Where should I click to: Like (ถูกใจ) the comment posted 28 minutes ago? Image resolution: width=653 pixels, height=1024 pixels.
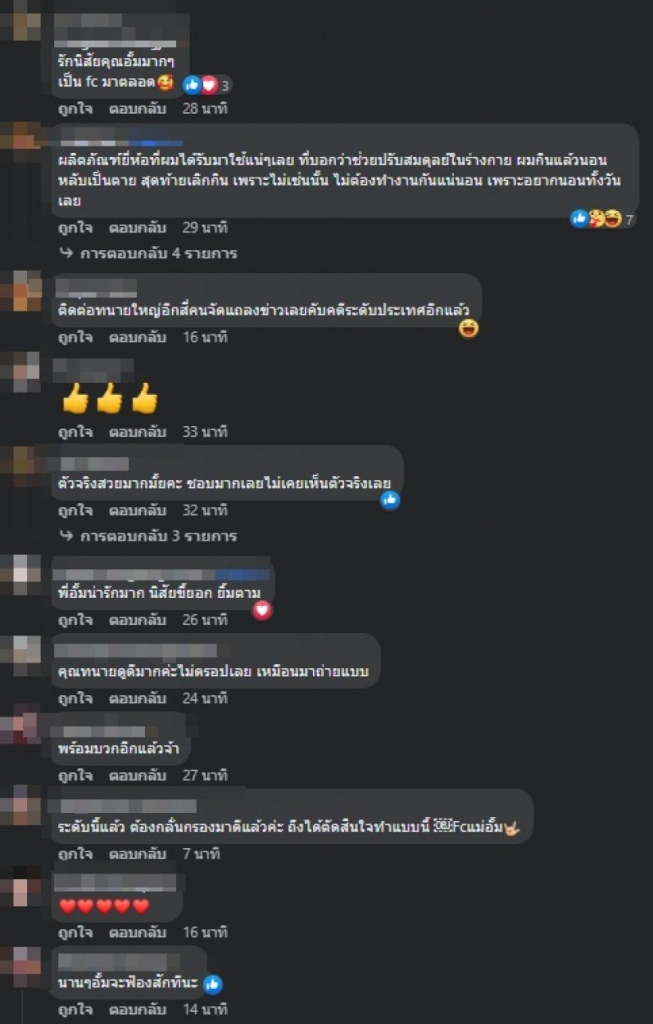(x=76, y=109)
